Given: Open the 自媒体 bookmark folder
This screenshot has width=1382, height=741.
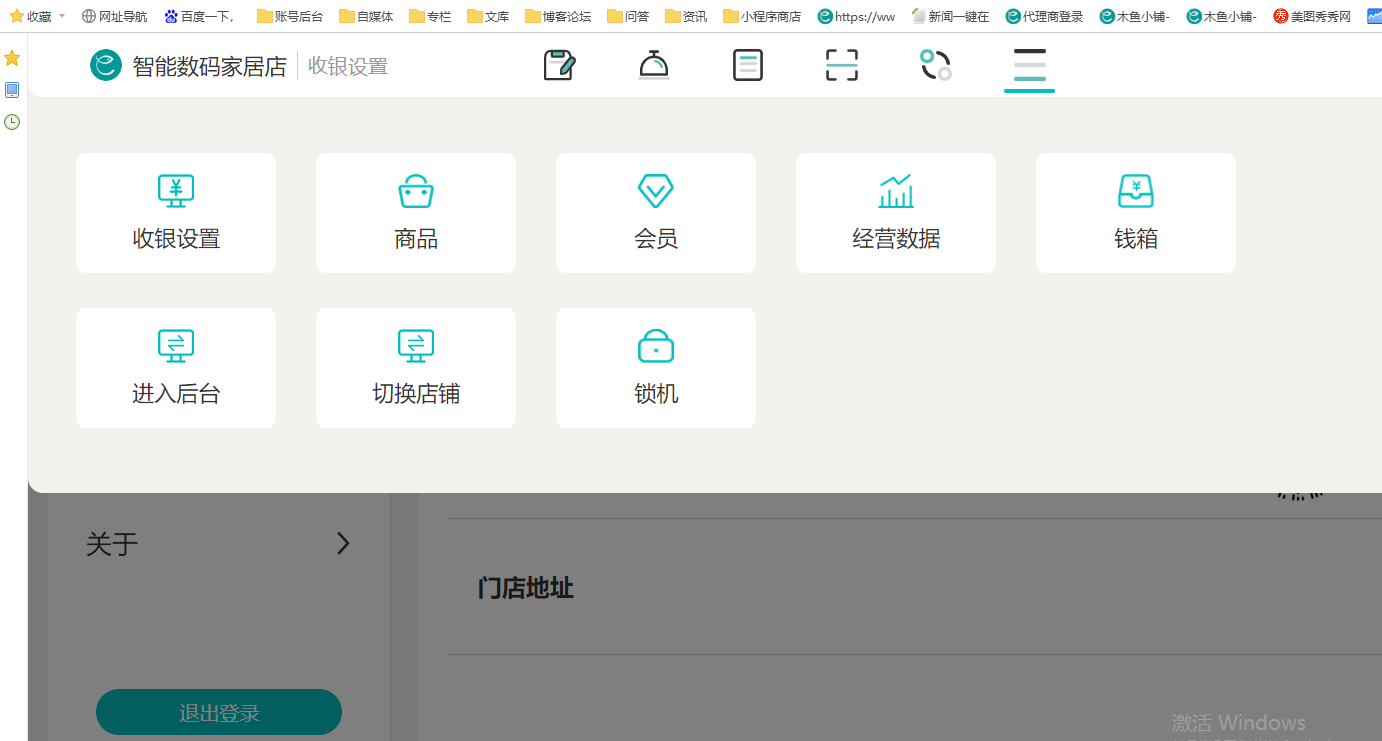Looking at the screenshot, I should [366, 16].
